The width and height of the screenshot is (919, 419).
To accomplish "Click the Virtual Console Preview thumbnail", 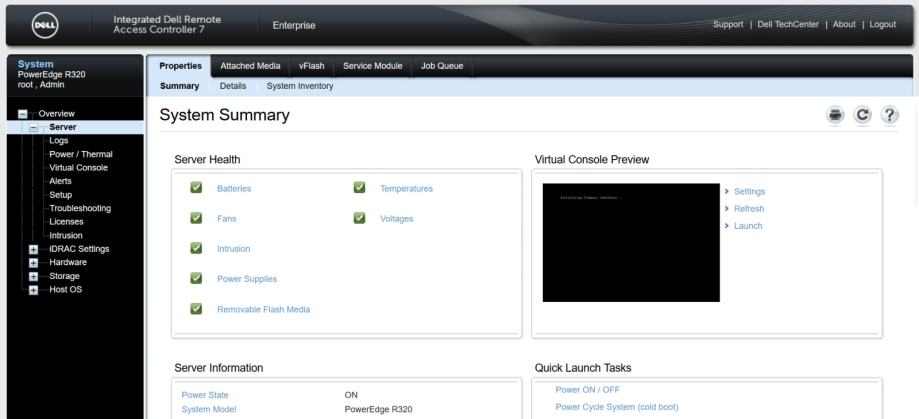I will (x=630, y=242).
